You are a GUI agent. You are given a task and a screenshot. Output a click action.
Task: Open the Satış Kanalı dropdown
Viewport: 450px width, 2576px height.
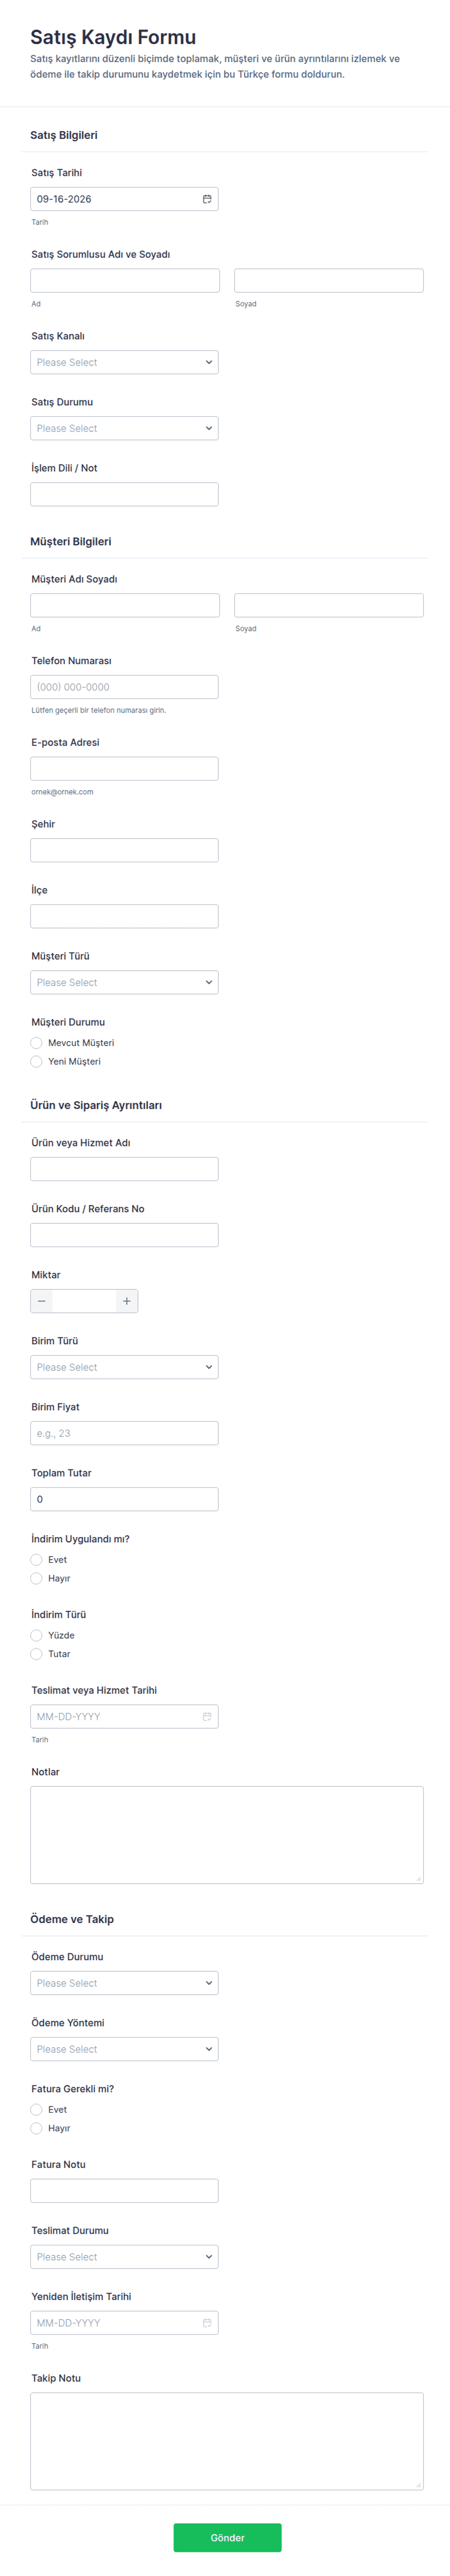[124, 362]
